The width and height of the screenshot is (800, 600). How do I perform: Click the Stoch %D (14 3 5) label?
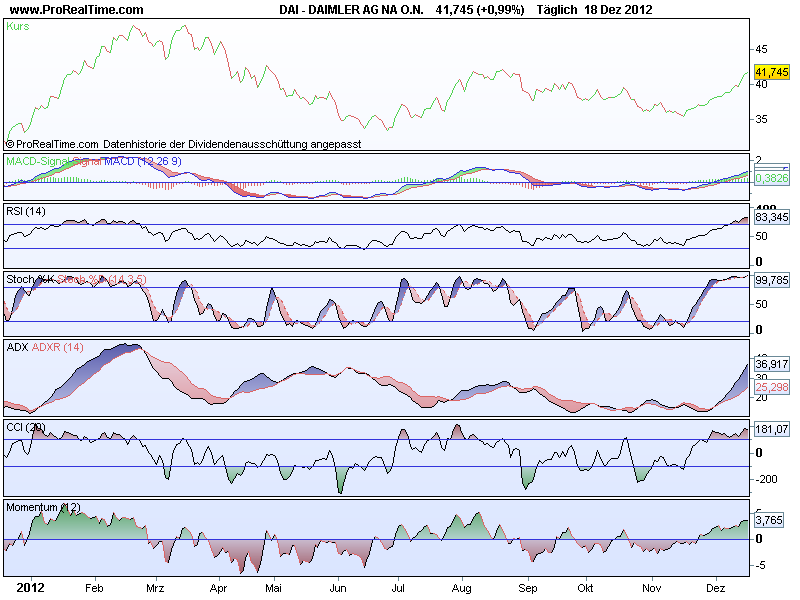pos(102,280)
